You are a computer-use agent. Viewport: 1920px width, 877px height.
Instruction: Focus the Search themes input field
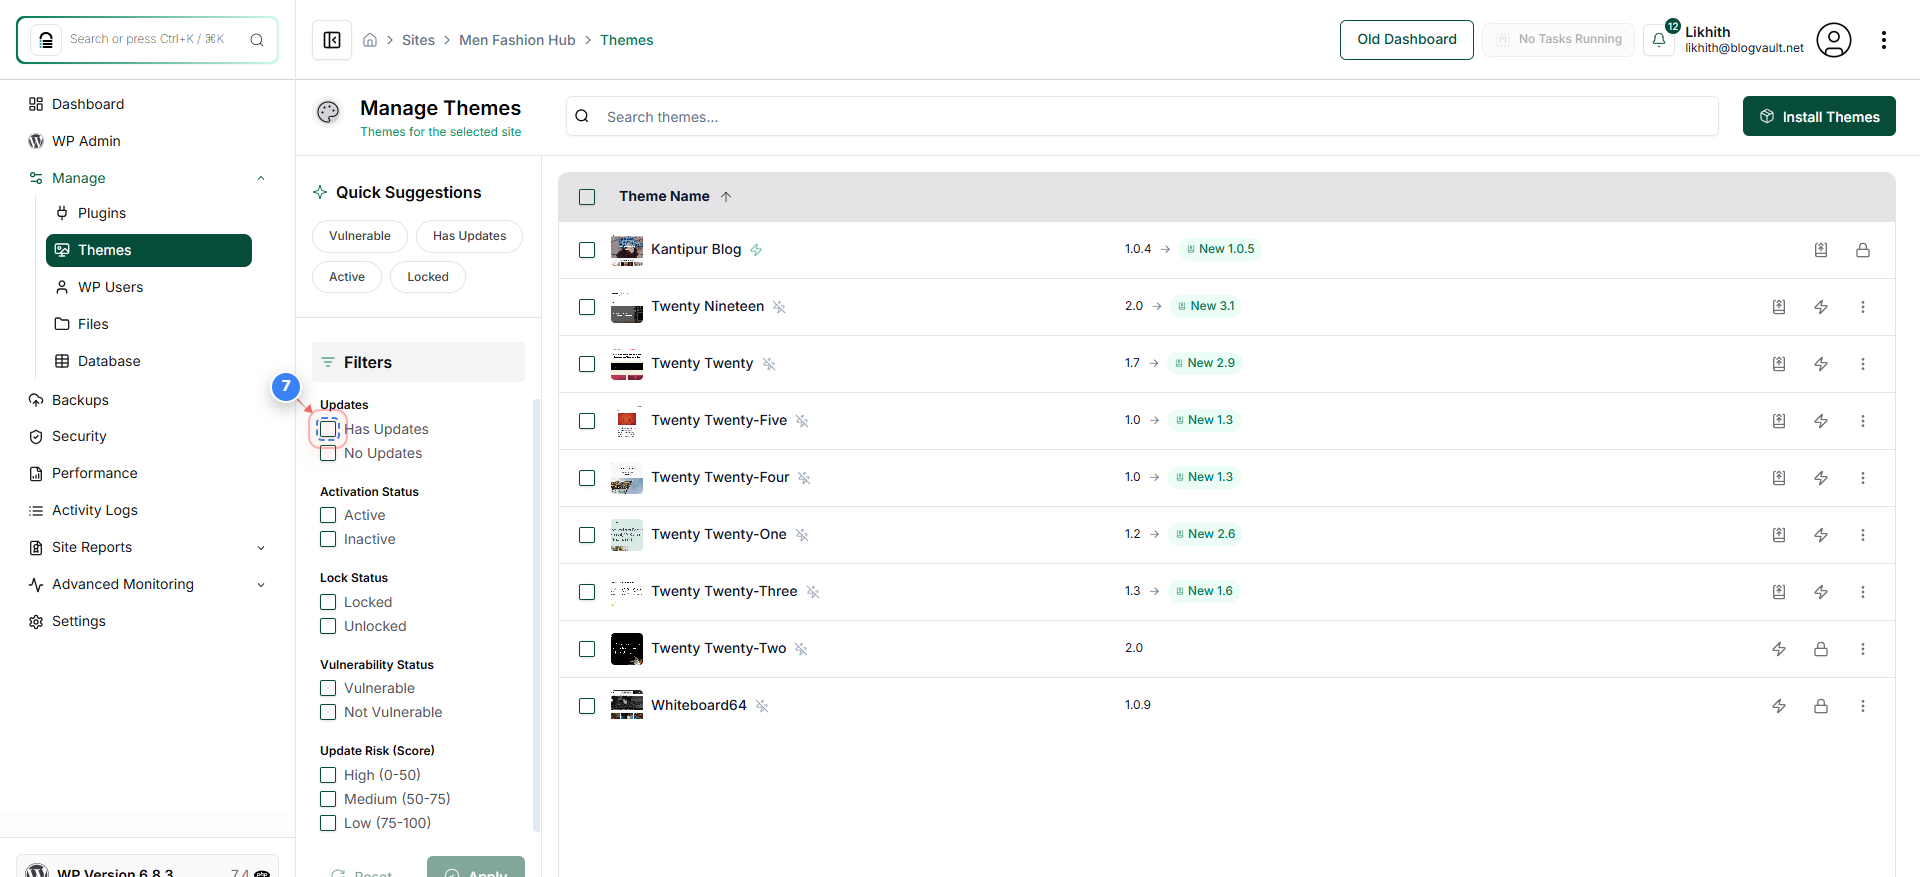tap(1142, 116)
